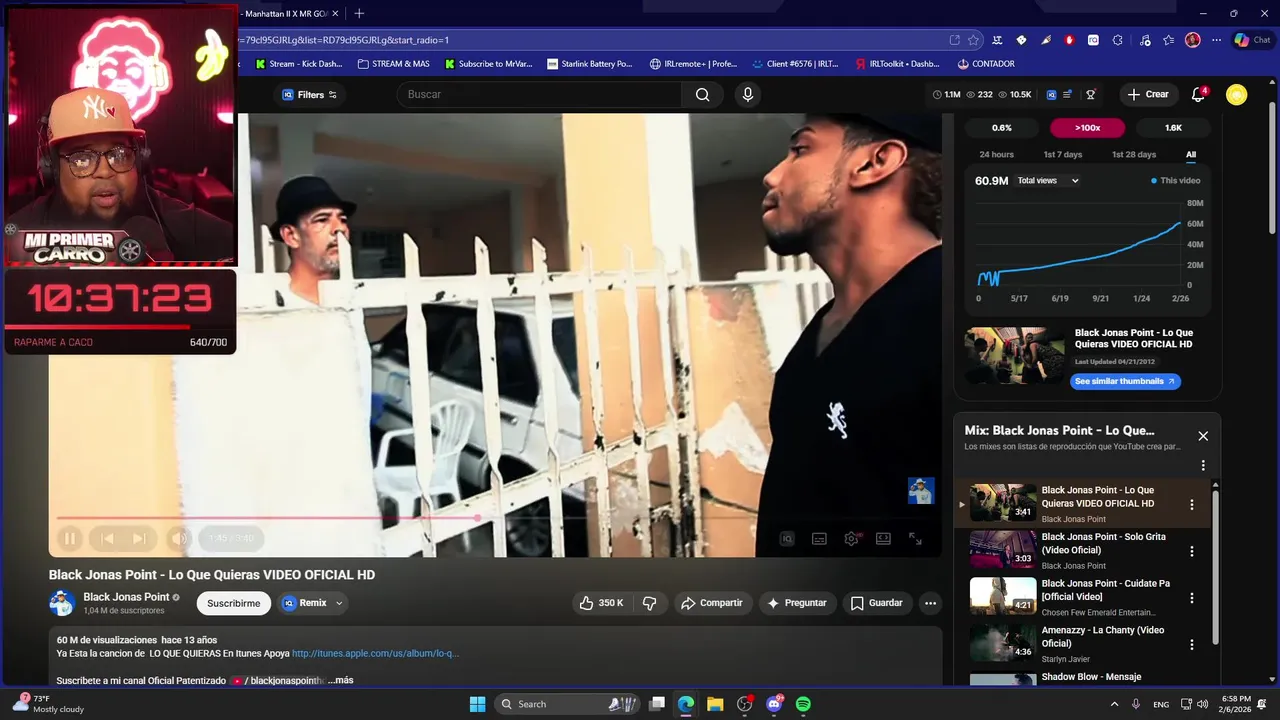Click the Suscribirme button
The image size is (1280, 720).
tap(234, 603)
